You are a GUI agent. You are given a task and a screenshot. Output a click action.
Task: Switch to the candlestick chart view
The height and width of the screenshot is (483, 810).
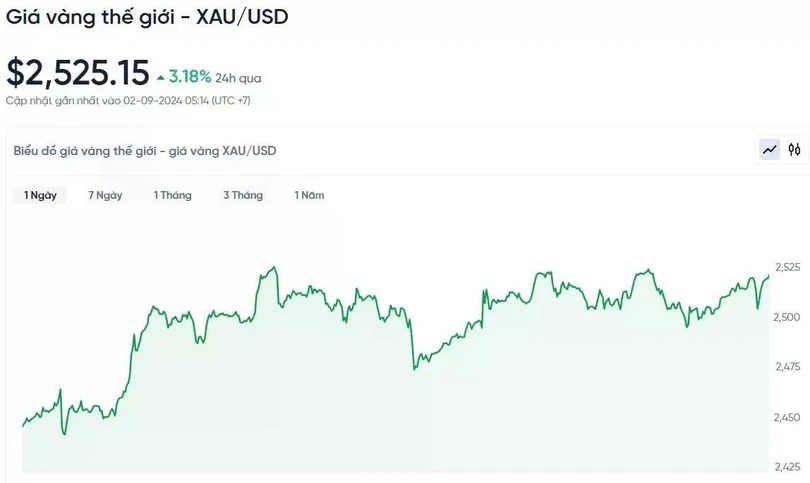[794, 150]
